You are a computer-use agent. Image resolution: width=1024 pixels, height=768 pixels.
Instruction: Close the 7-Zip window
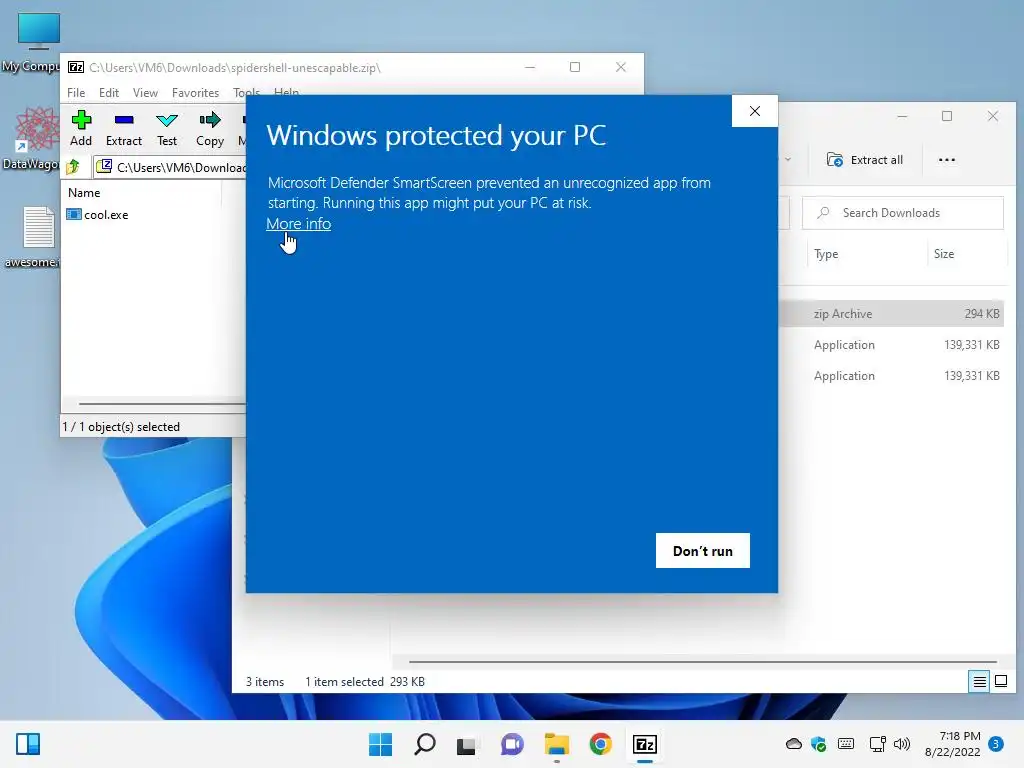pos(621,67)
